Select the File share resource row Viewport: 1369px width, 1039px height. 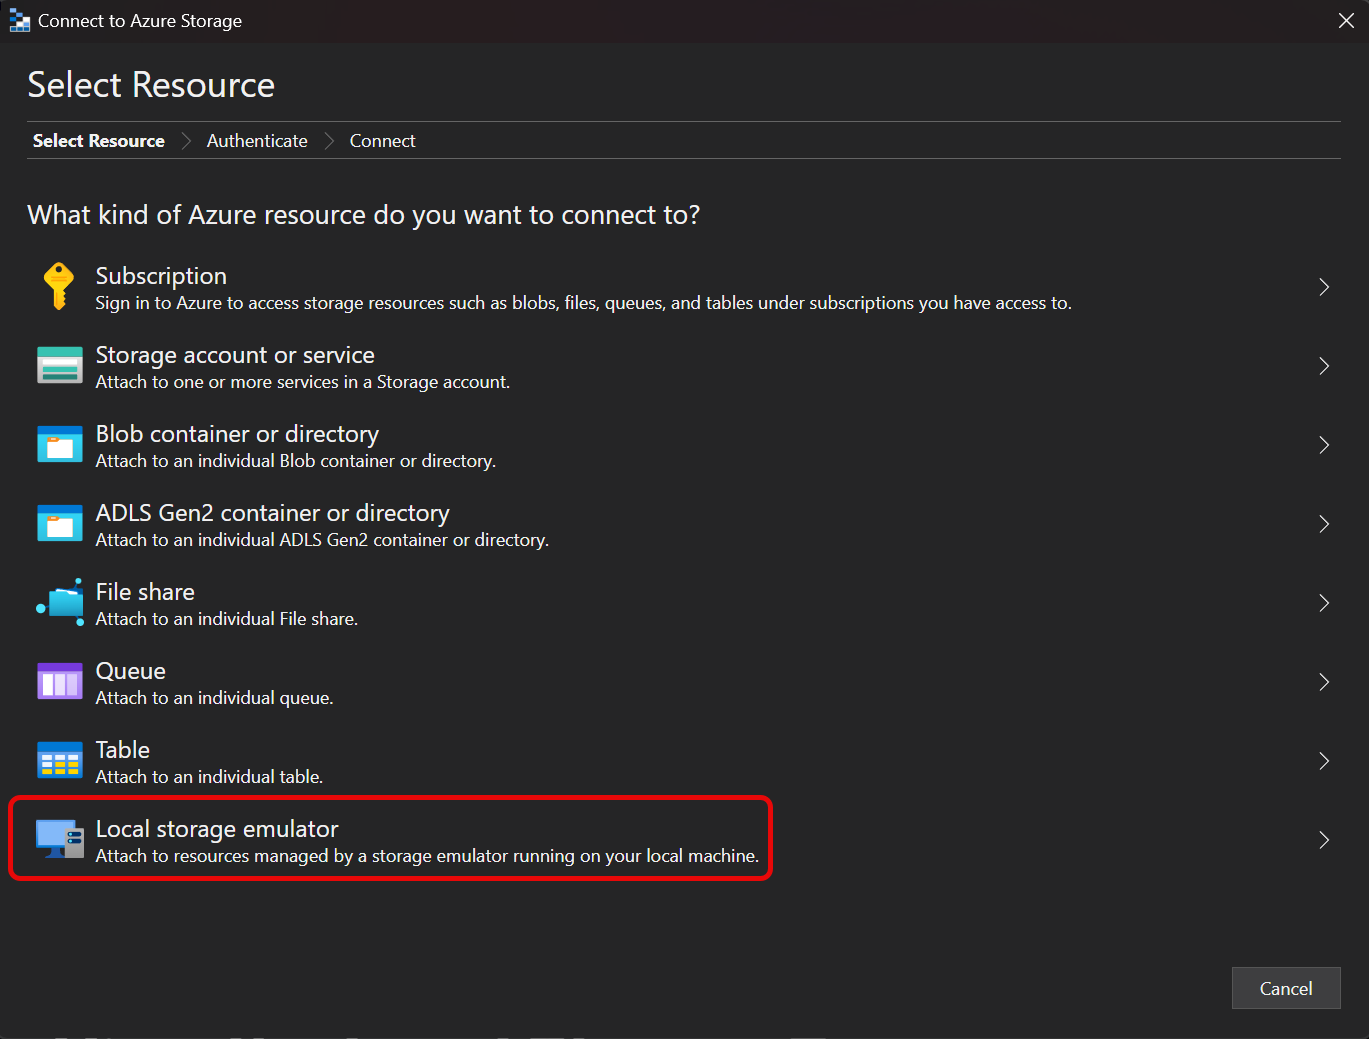tap(400, 602)
